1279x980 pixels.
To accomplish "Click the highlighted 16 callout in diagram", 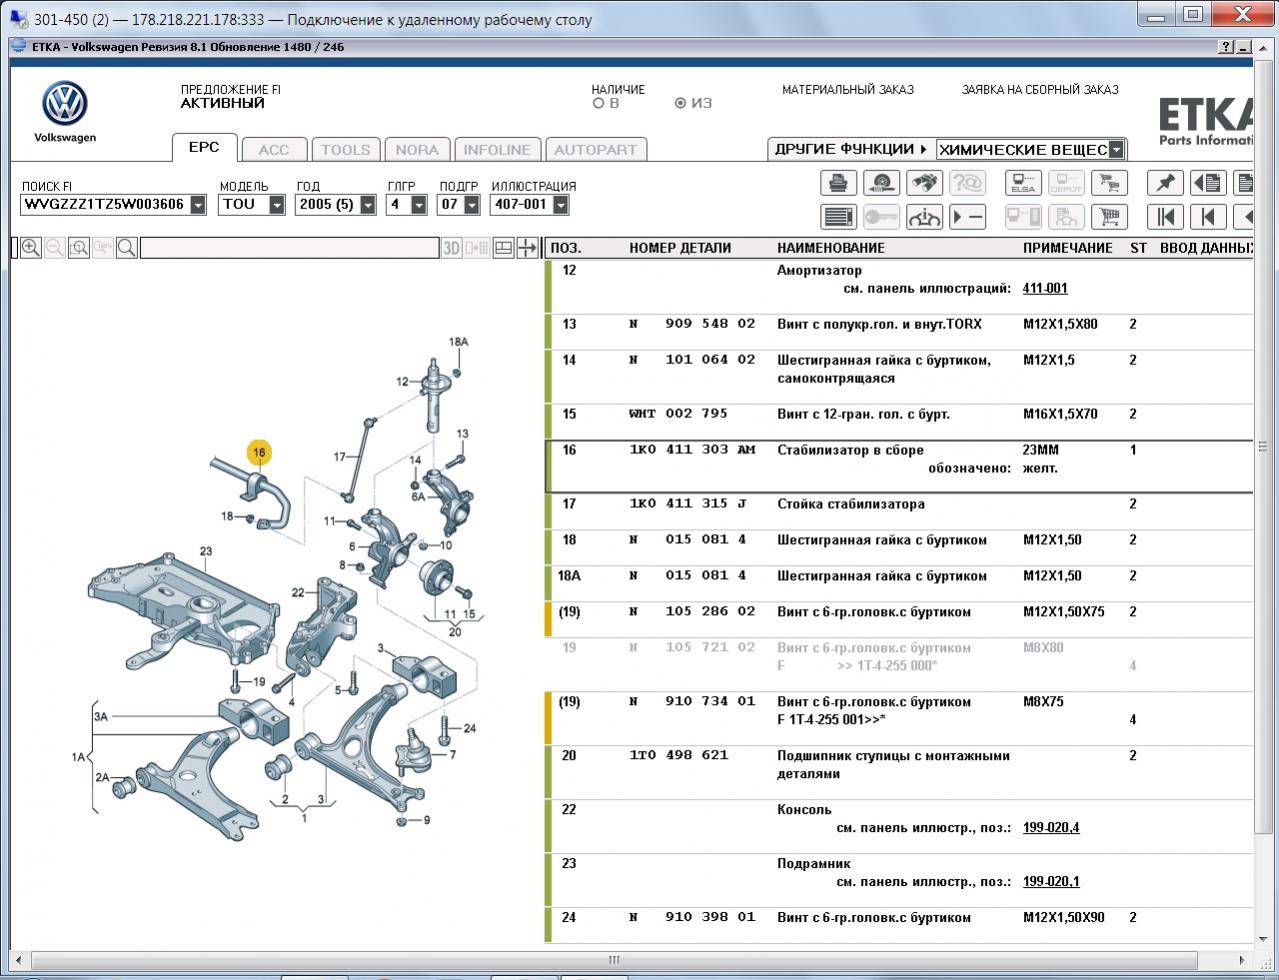I will click(259, 453).
